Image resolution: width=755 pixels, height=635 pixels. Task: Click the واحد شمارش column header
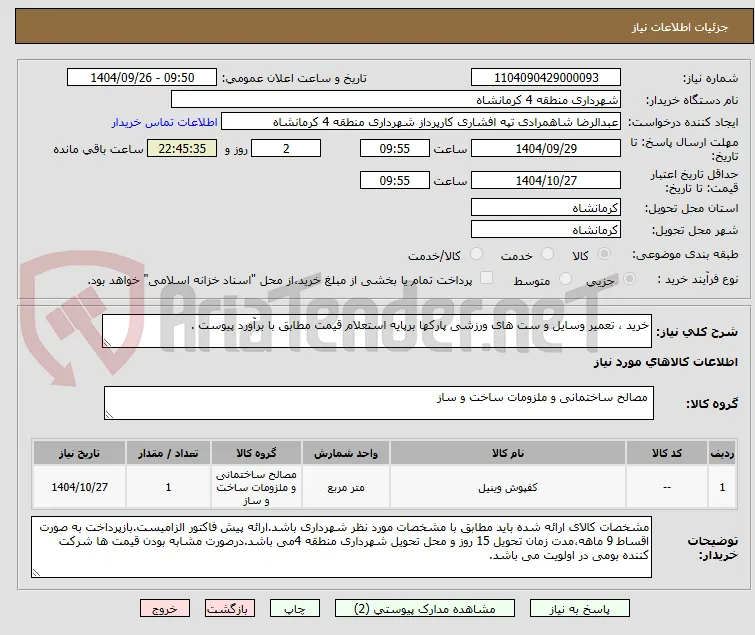coord(346,453)
